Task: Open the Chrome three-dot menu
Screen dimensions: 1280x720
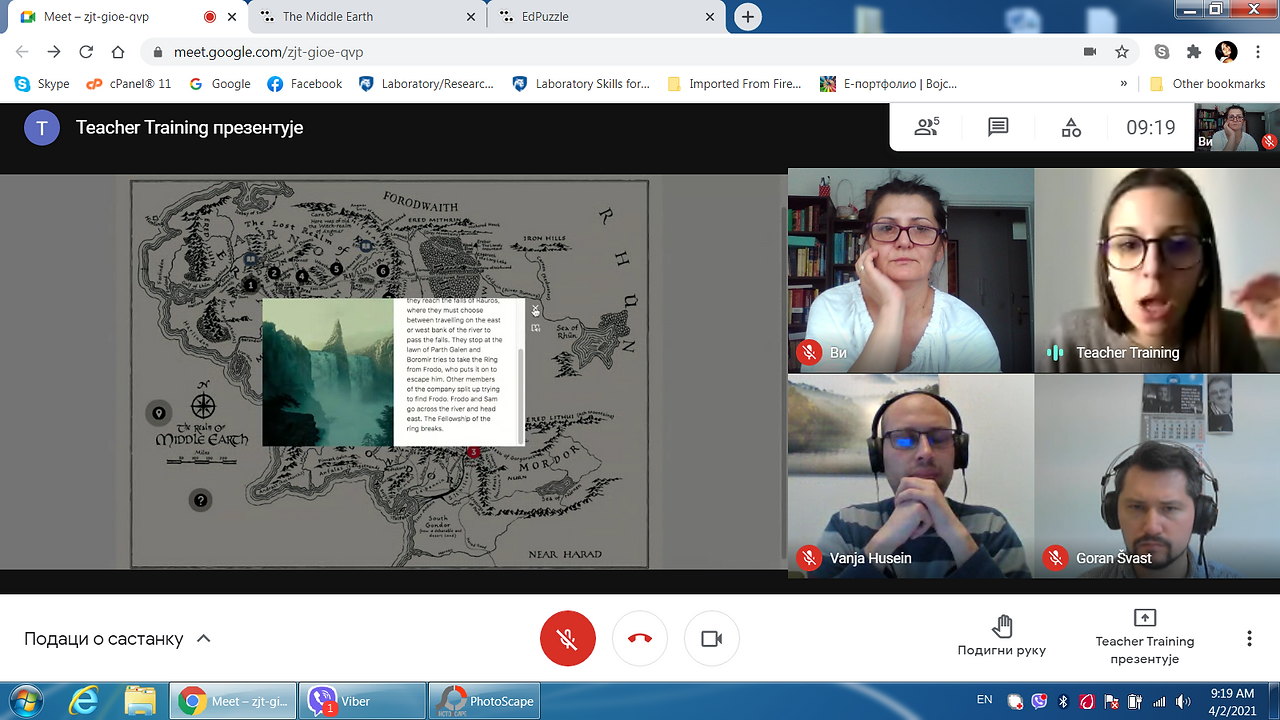Action: [1258, 52]
